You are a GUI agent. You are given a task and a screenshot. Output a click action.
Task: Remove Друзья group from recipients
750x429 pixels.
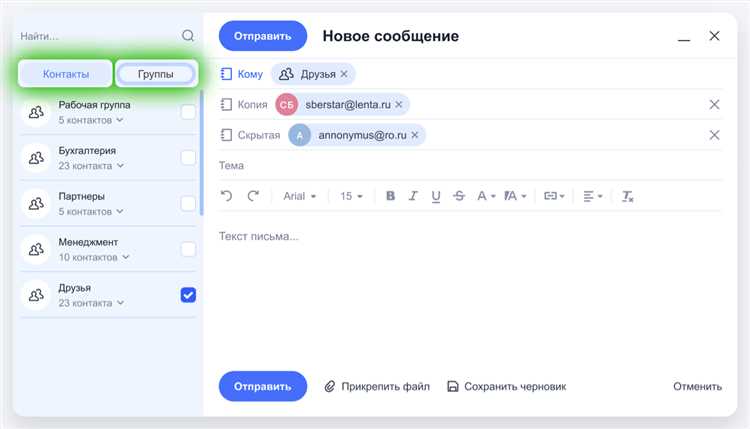[344, 74]
